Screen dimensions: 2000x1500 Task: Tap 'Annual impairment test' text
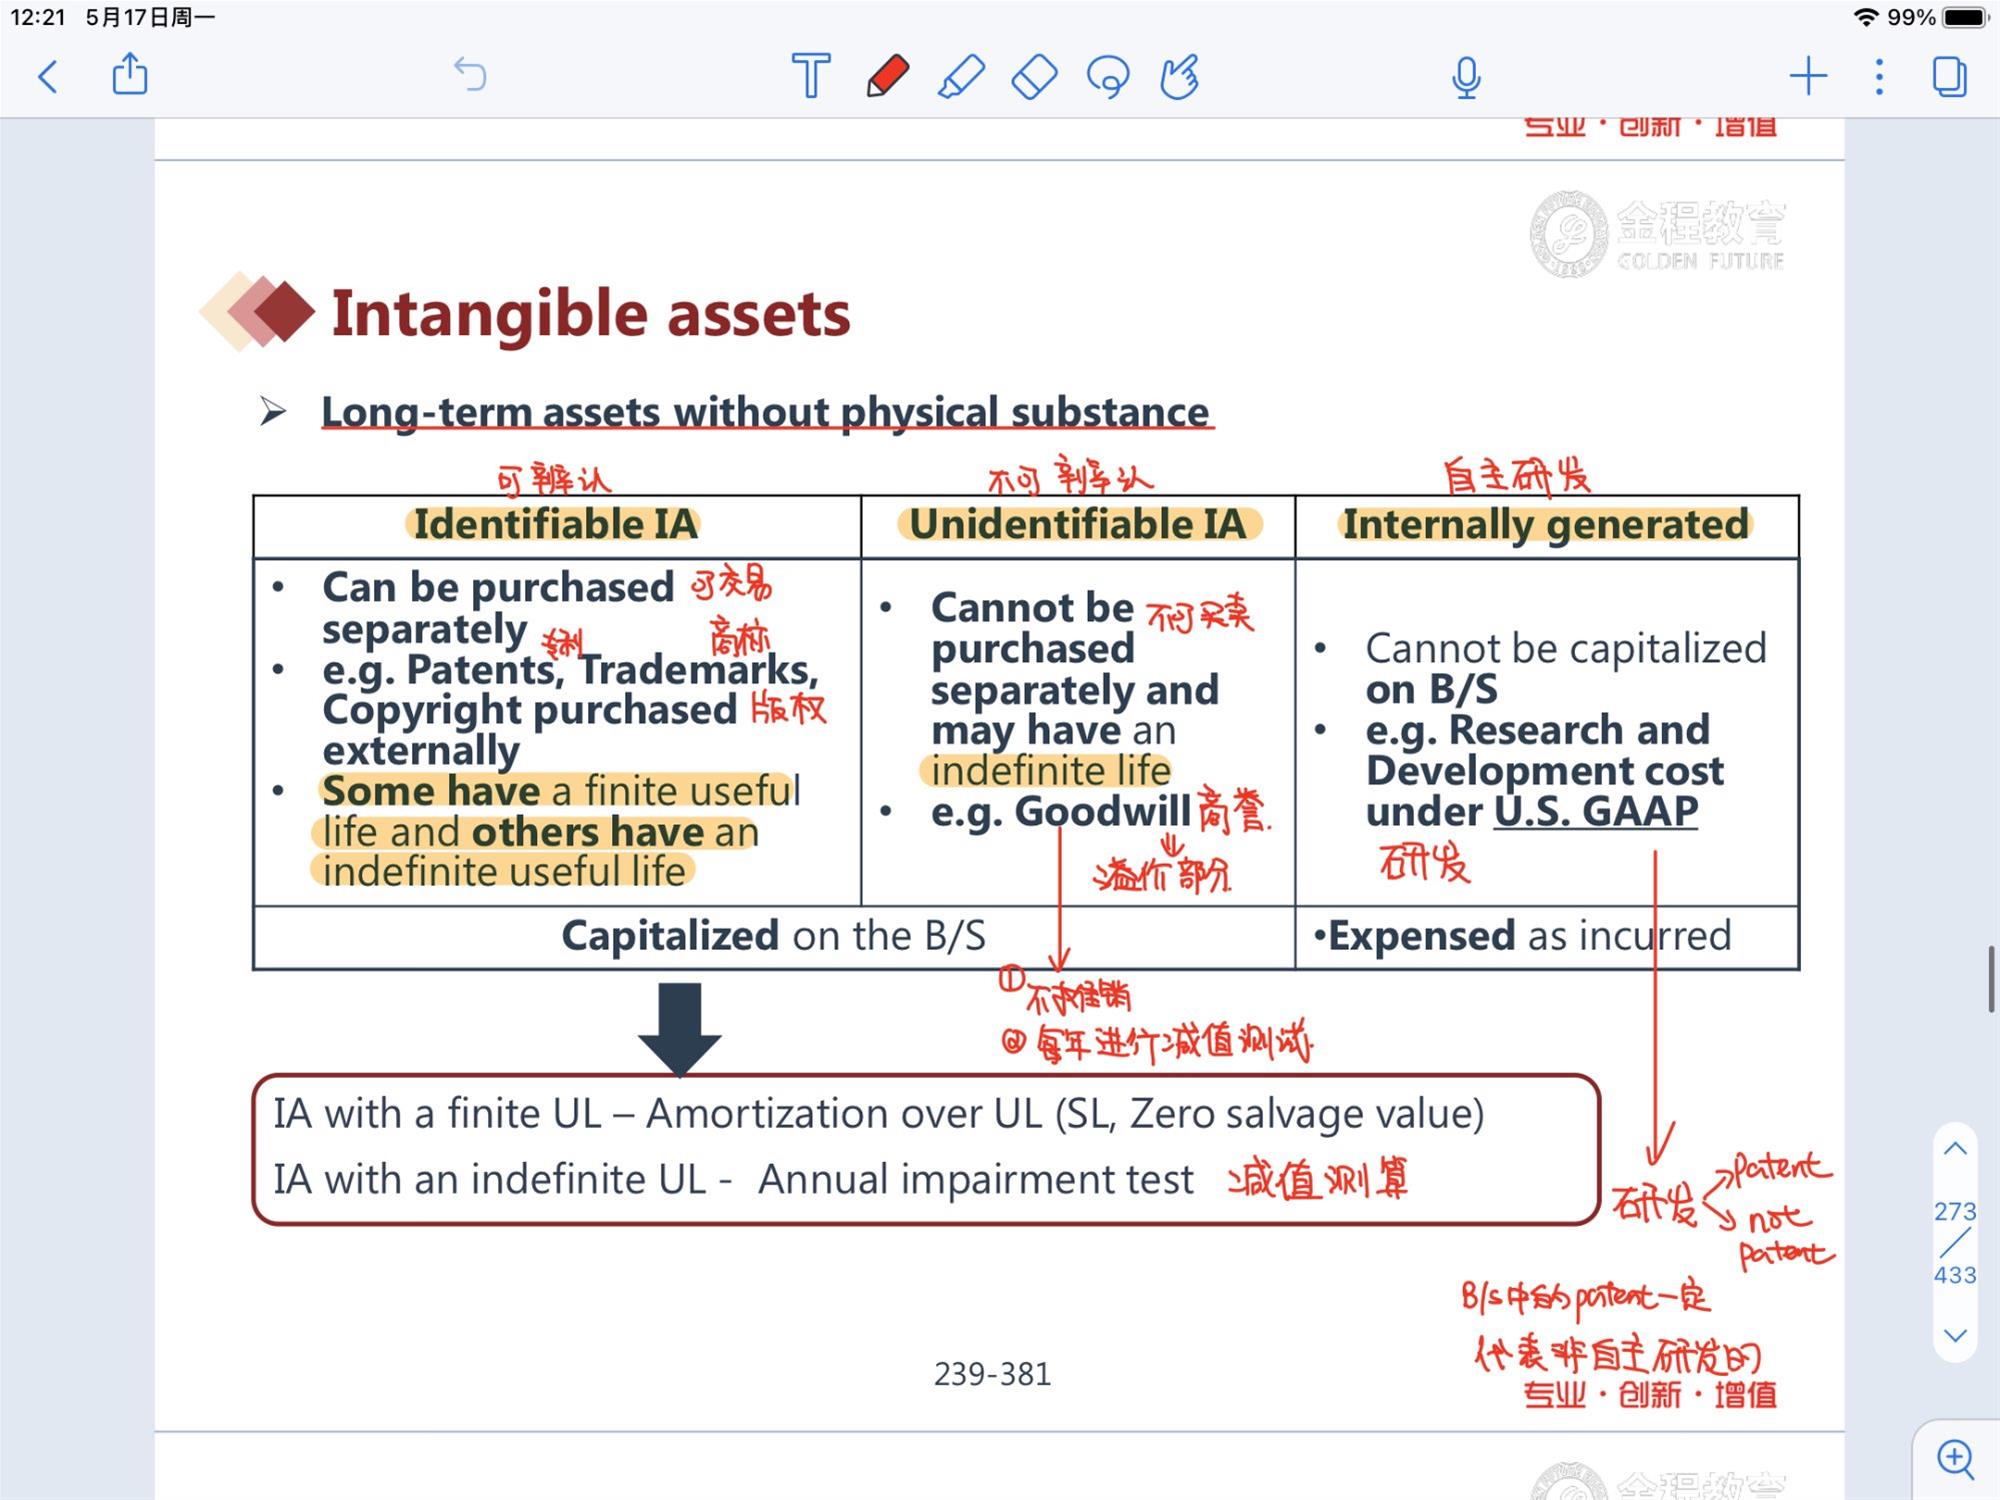coord(975,1179)
